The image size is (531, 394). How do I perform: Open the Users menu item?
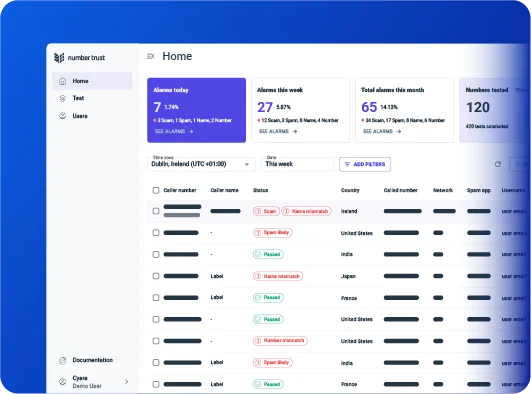(x=92, y=116)
